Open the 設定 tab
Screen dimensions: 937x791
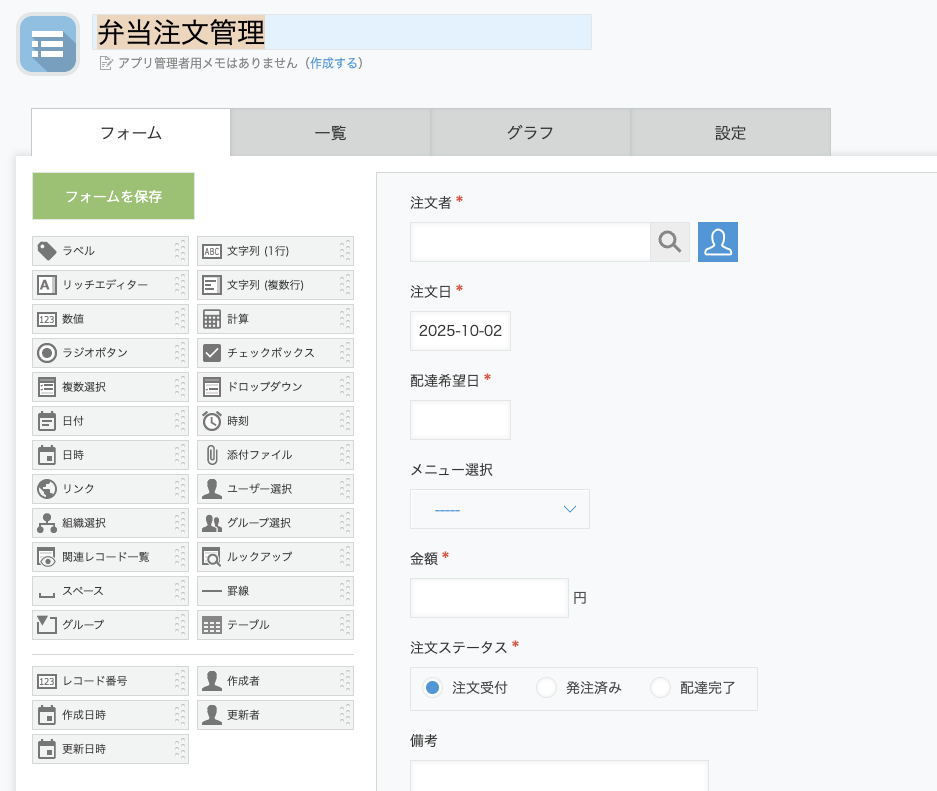click(x=730, y=133)
